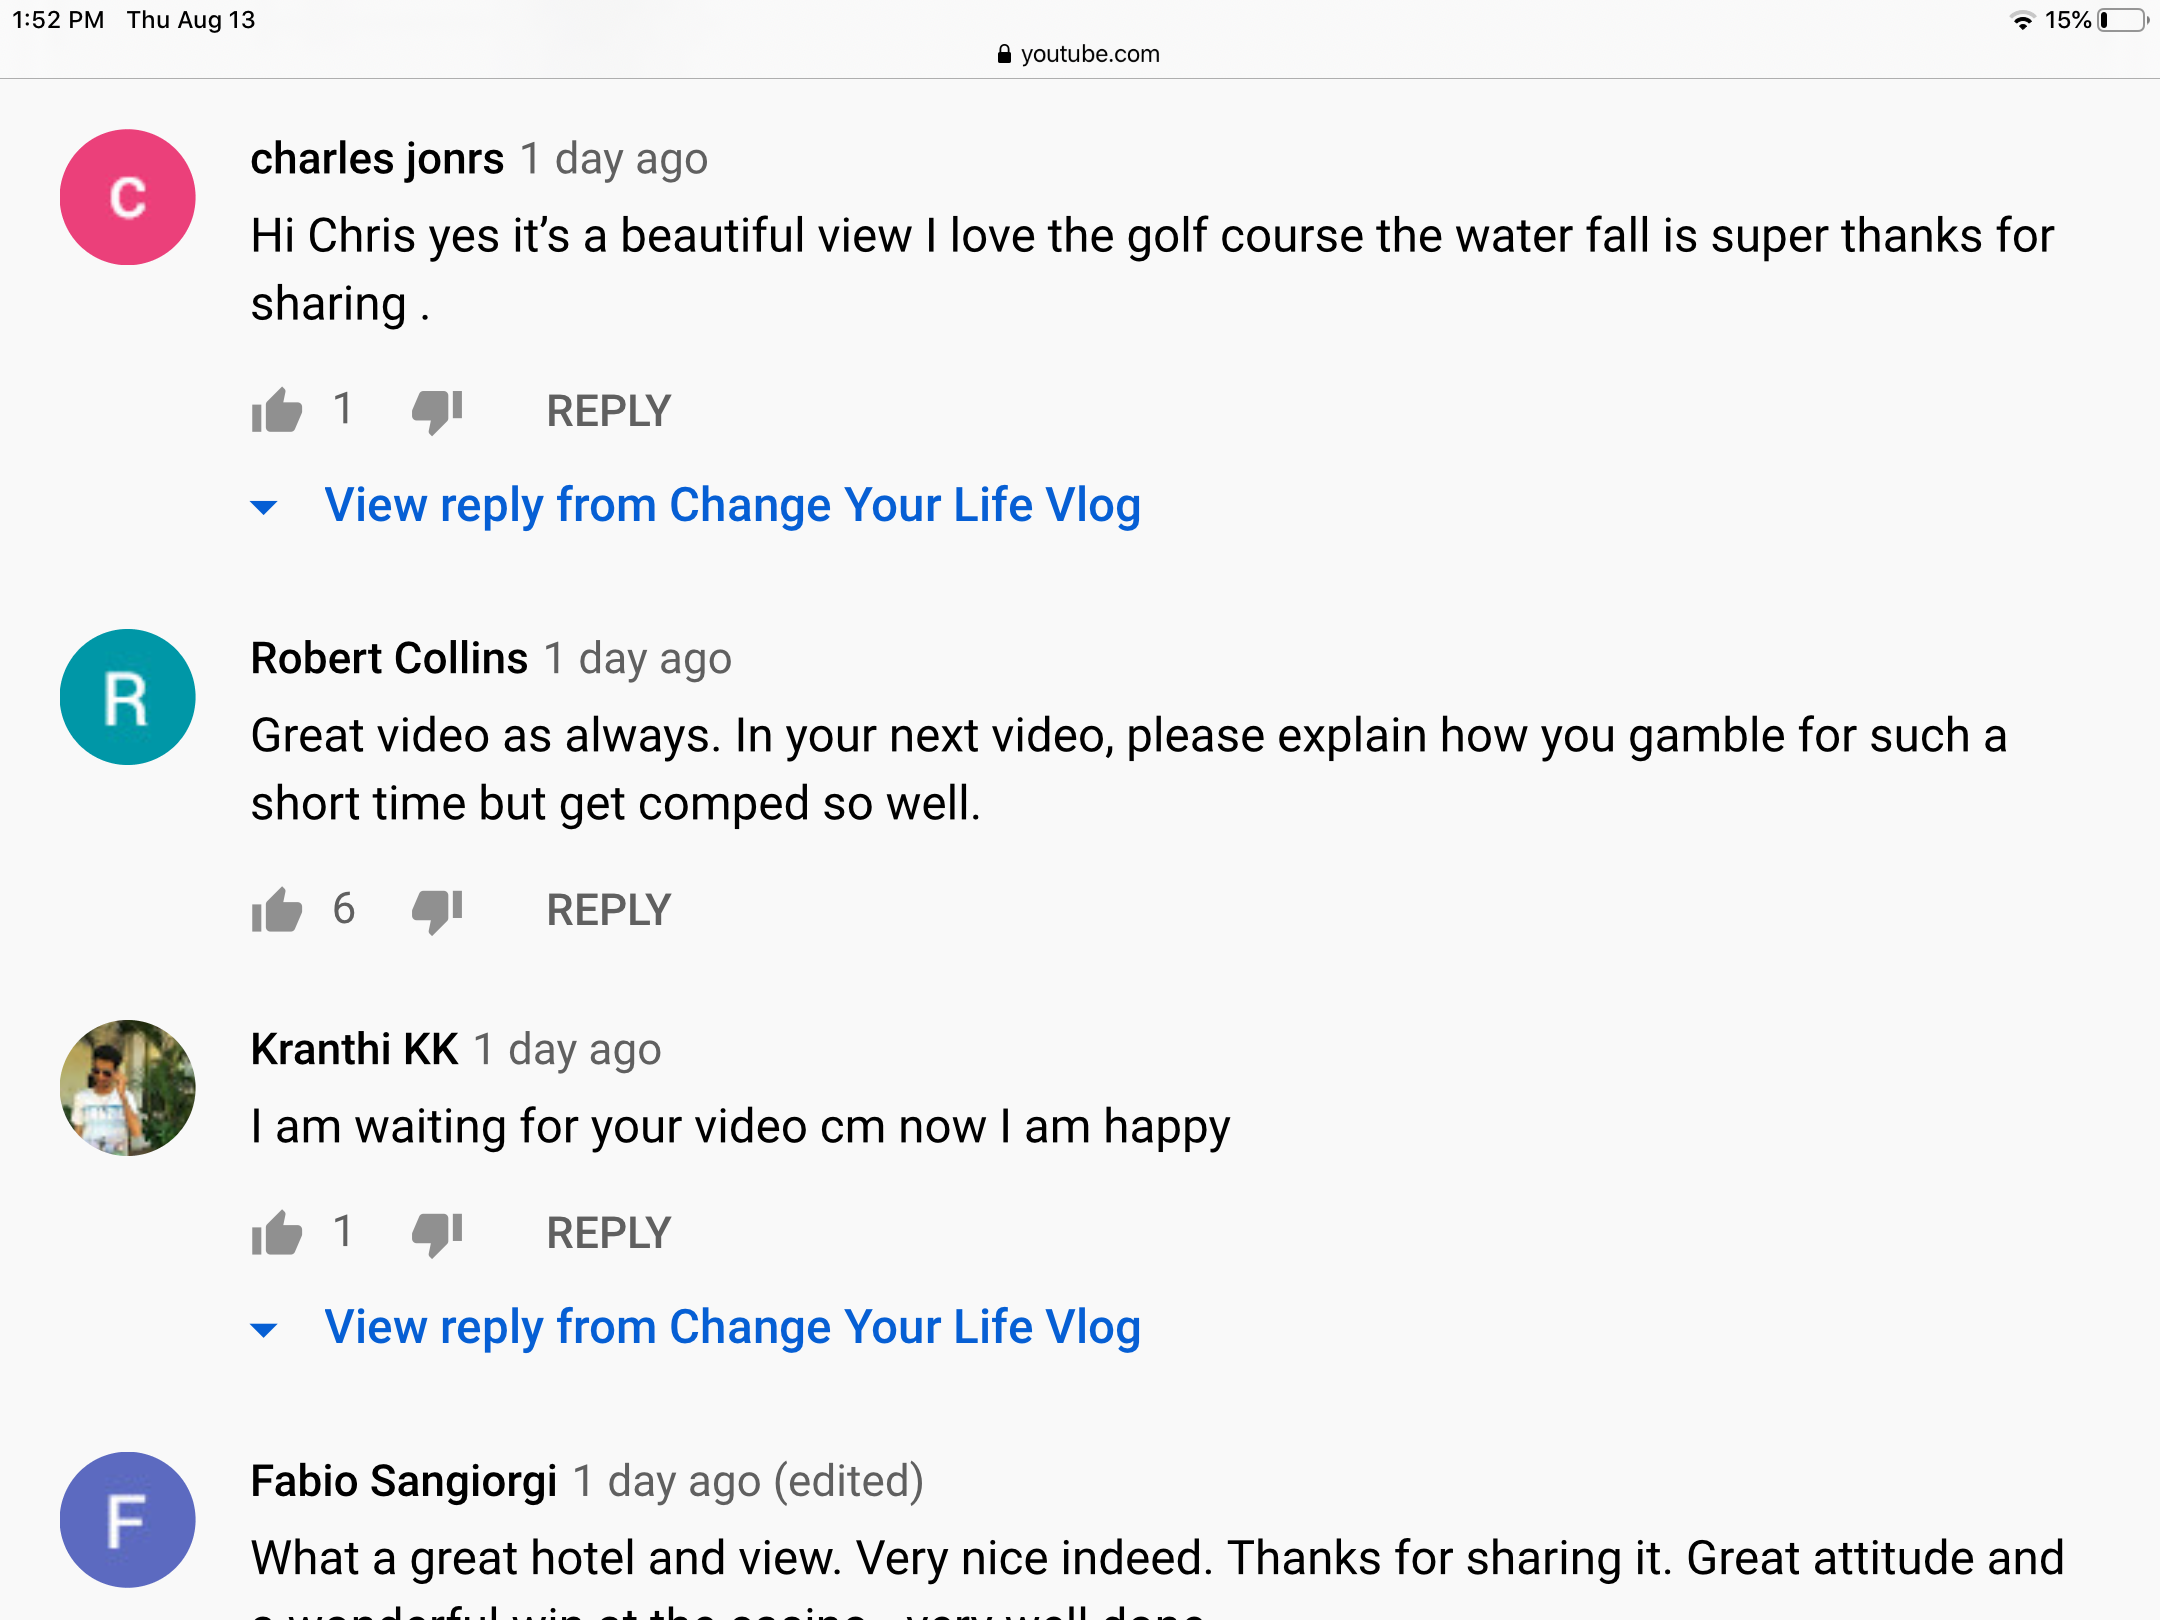
Task: Expand reply arrow under charles jonrs' comment
Action: pyautogui.click(x=264, y=507)
